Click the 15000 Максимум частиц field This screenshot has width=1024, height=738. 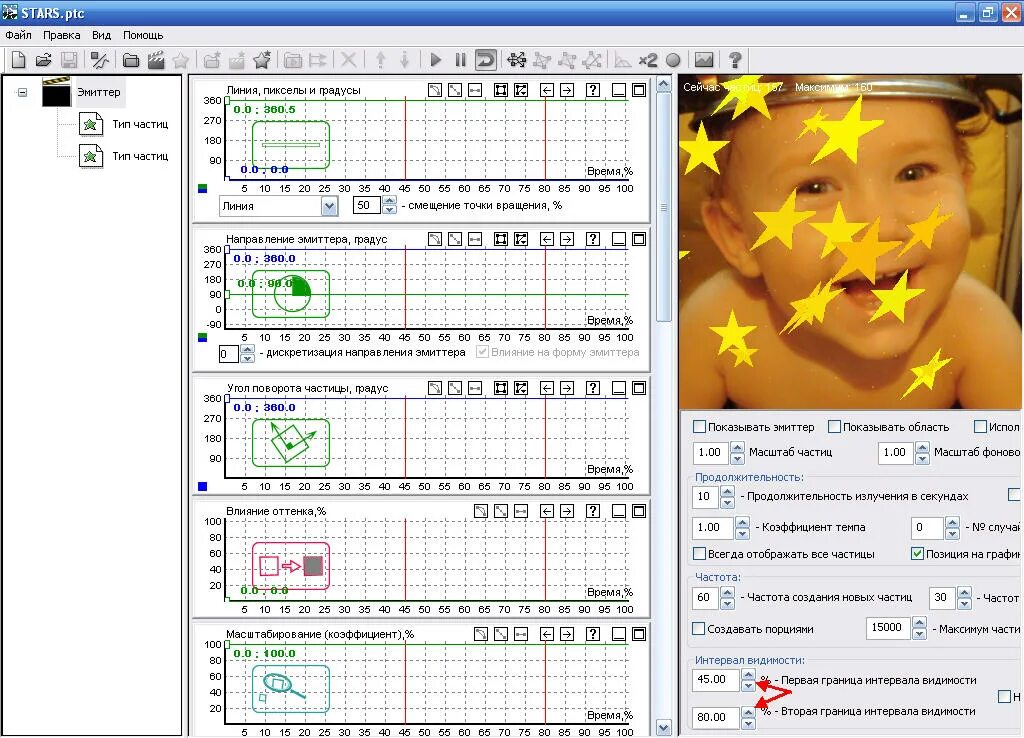click(x=888, y=628)
